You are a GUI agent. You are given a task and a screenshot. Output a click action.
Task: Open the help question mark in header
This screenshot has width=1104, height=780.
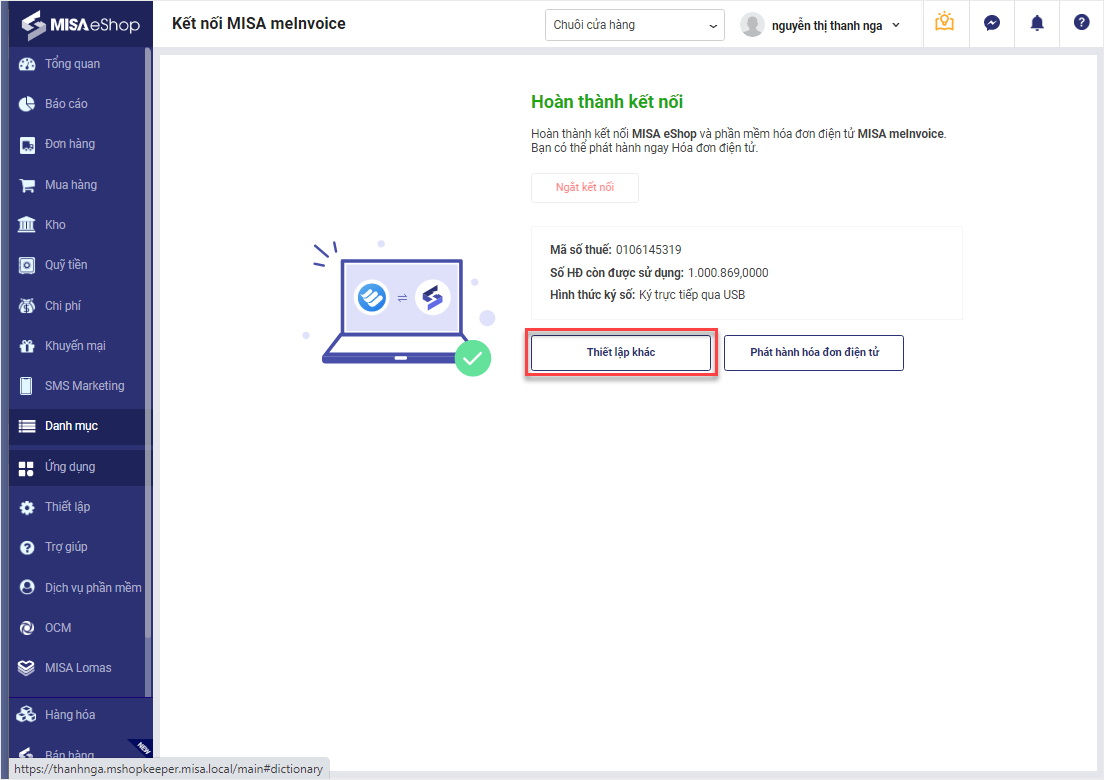pyautogui.click(x=1081, y=23)
